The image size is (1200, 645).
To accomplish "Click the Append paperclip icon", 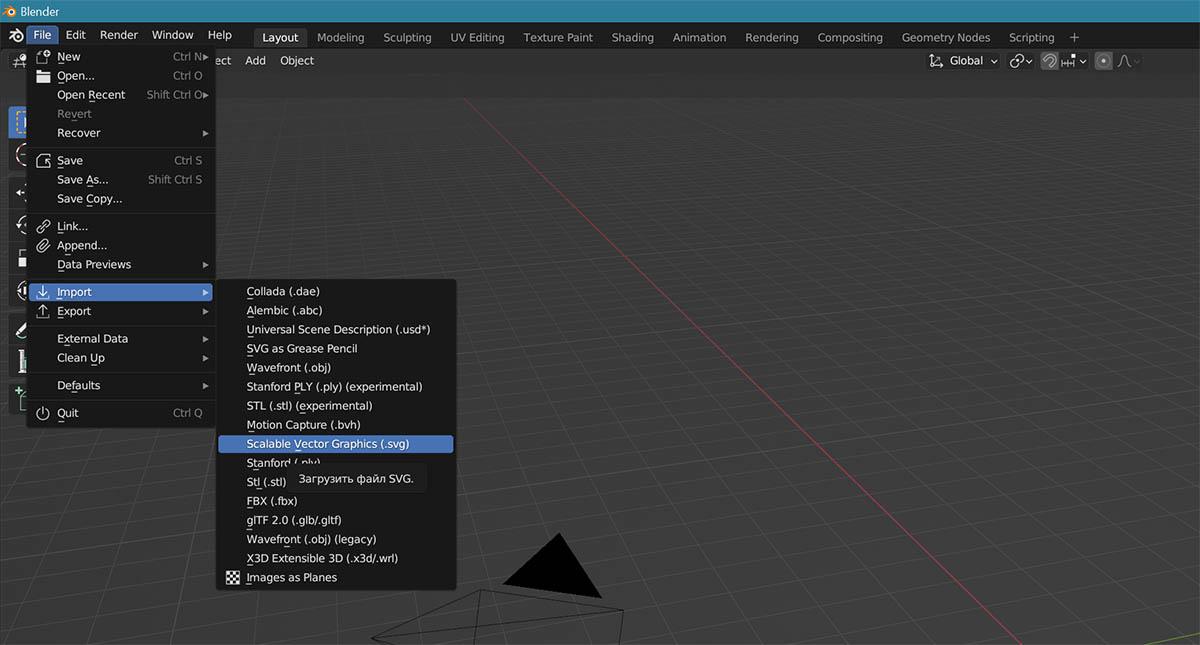I will click(43, 246).
